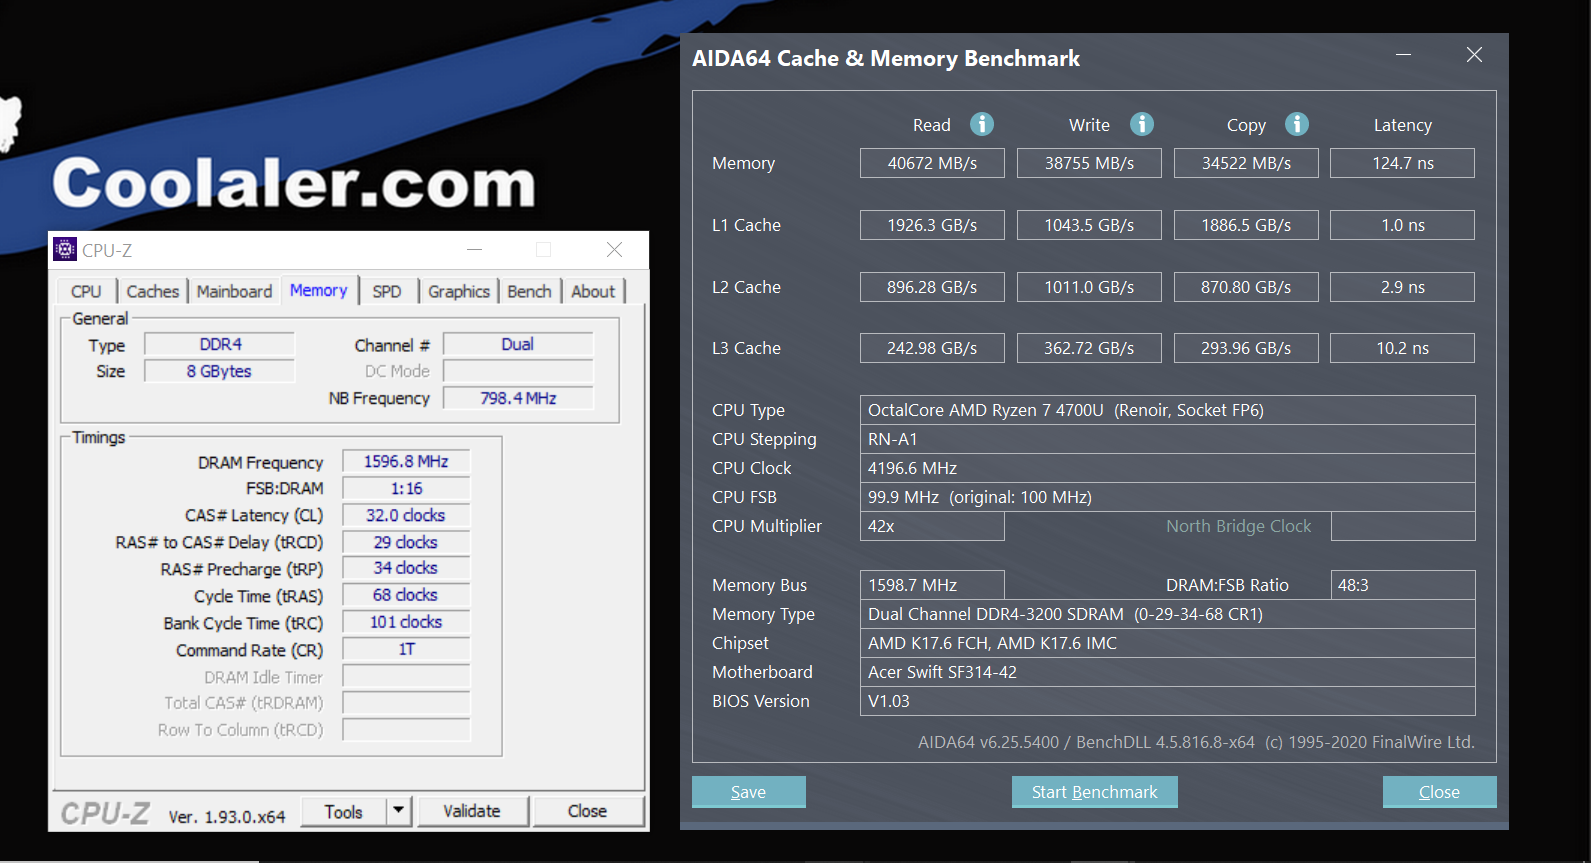Click the CPU Stepping value RN-A1
Viewport: 1591px width, 863px height.
[1167, 439]
